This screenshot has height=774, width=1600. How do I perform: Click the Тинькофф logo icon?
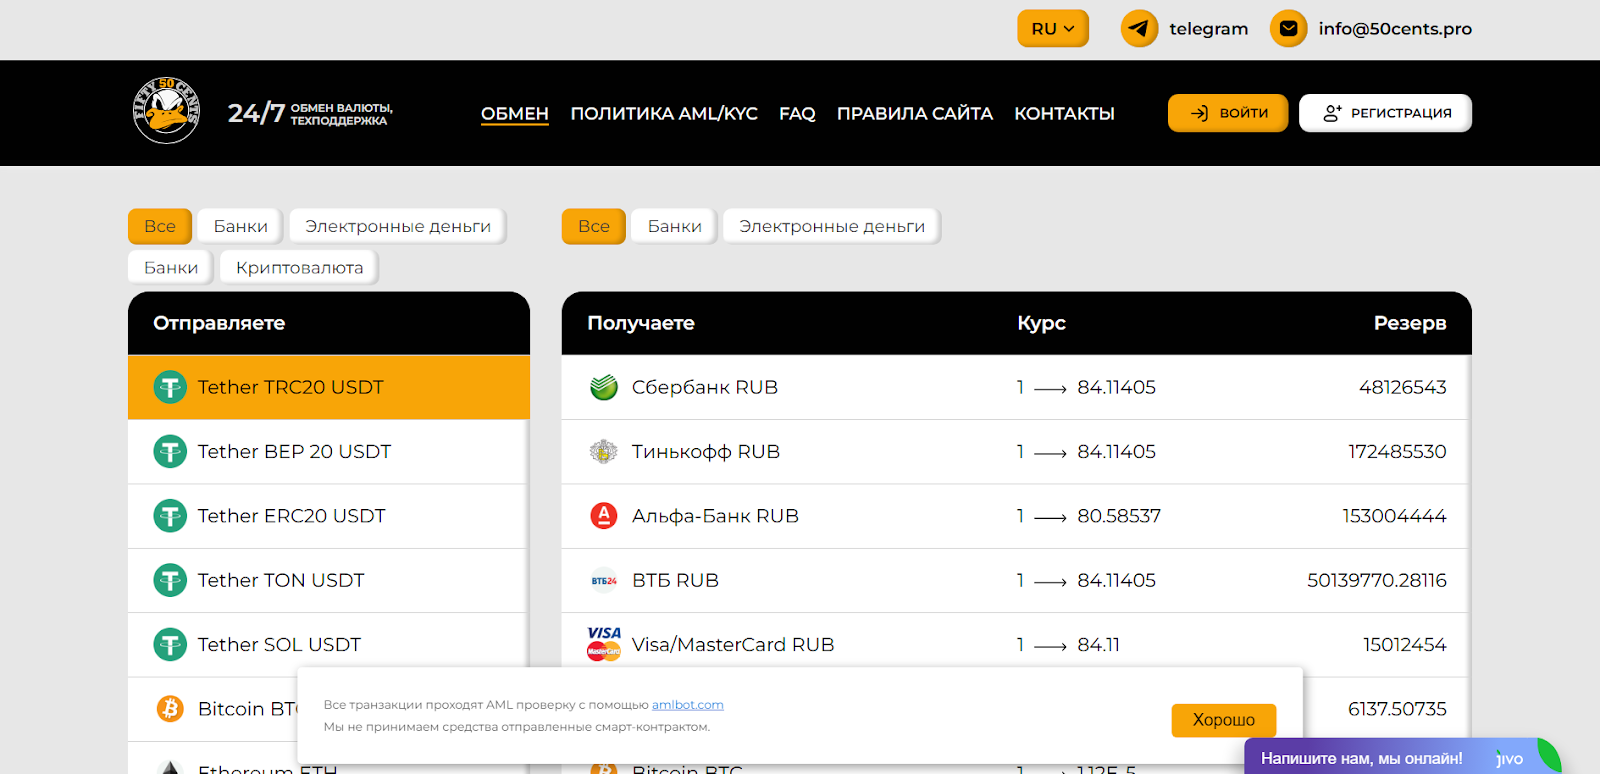click(x=604, y=452)
